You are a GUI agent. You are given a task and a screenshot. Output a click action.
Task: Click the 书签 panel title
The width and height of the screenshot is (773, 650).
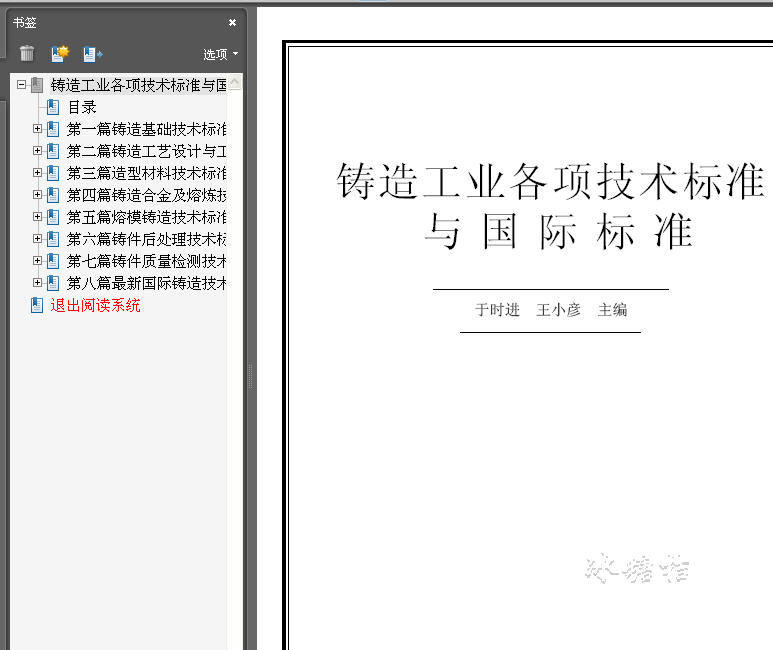(x=25, y=23)
